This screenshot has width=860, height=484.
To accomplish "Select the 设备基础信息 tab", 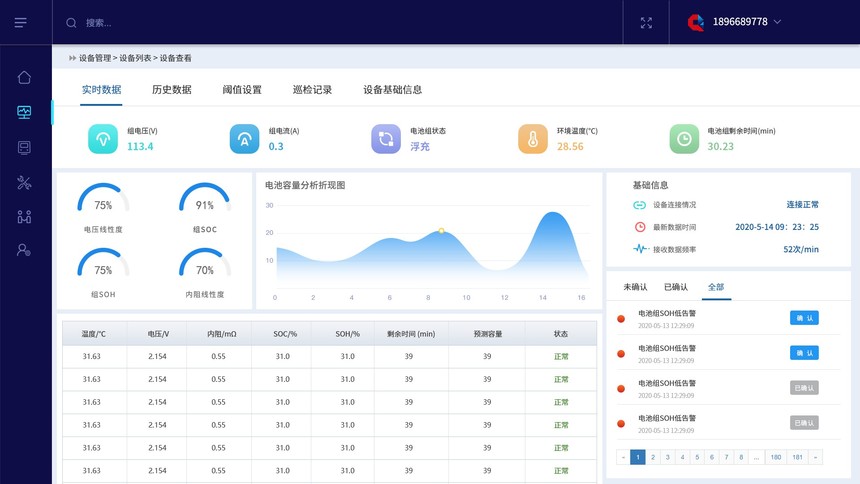I will [392, 90].
